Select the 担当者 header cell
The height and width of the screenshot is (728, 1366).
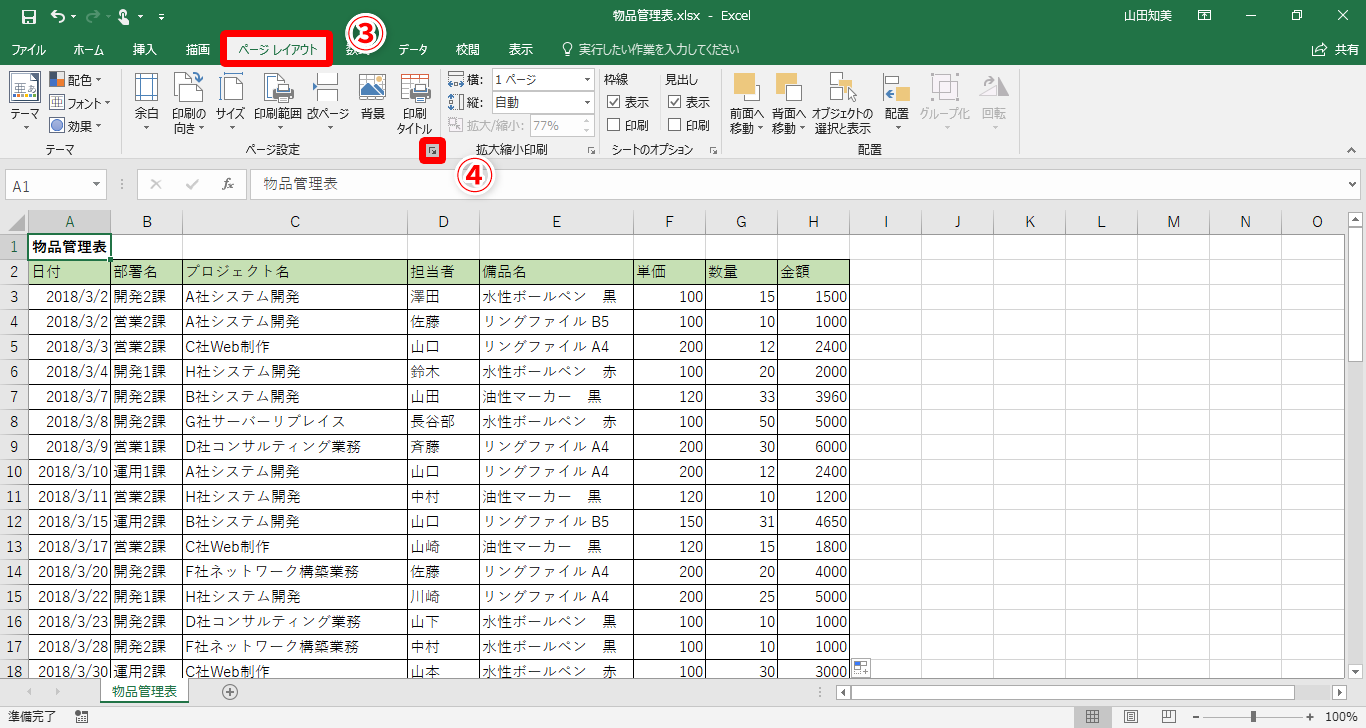click(443, 271)
